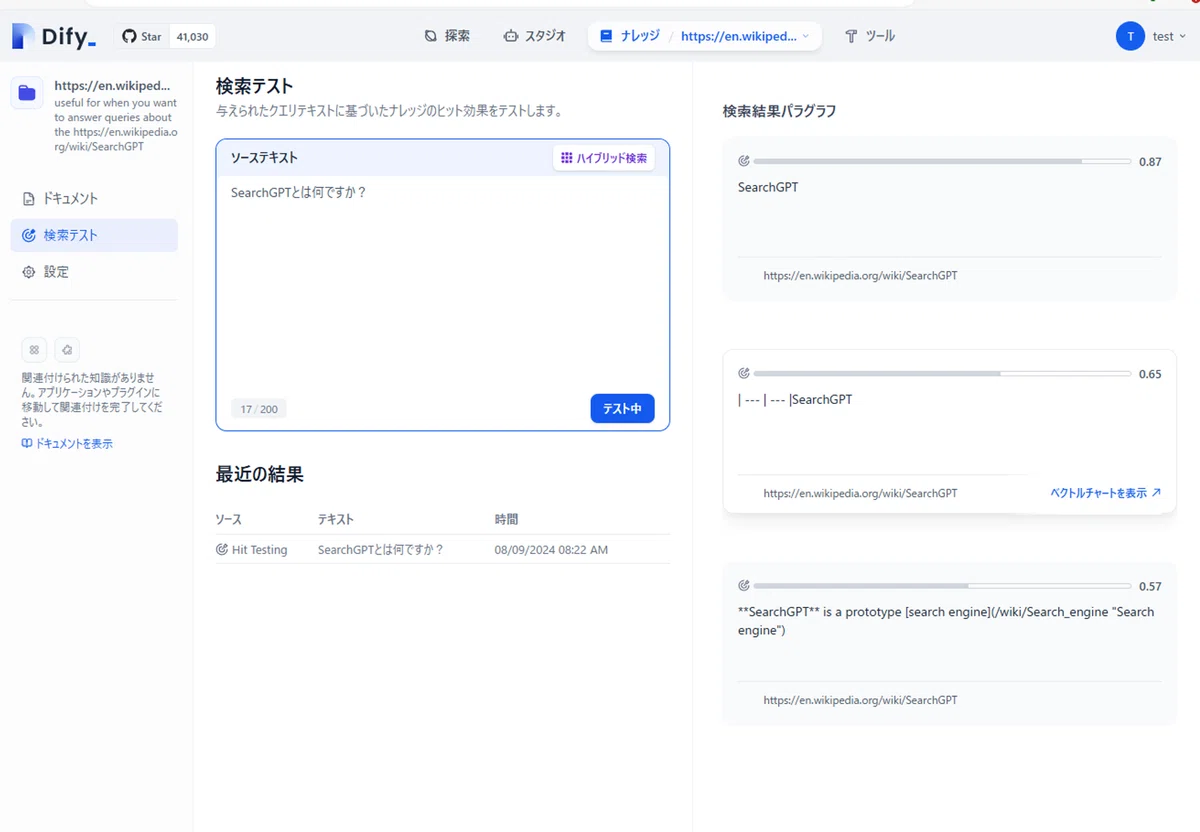Click the 0.87 score progress bar

pyautogui.click(x=942, y=161)
